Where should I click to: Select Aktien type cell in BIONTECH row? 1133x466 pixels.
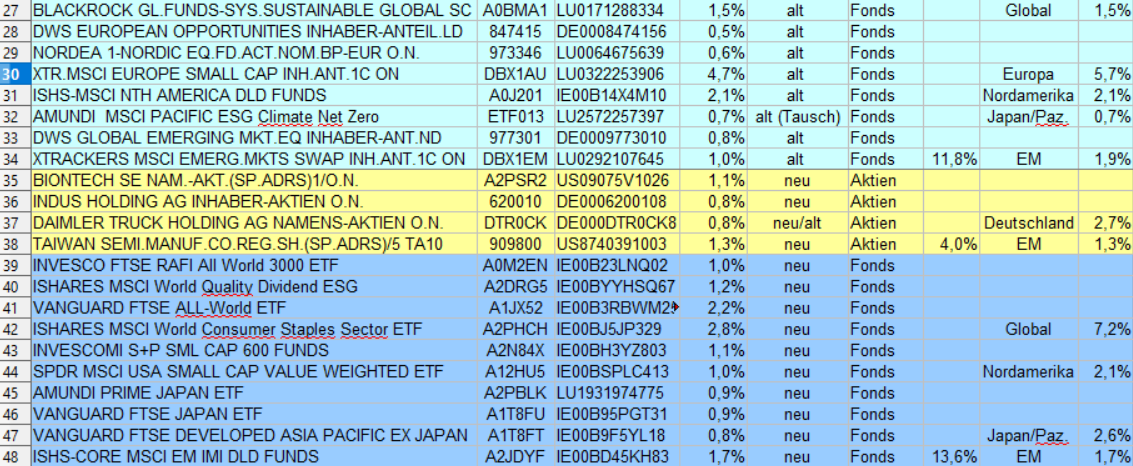(x=884, y=181)
